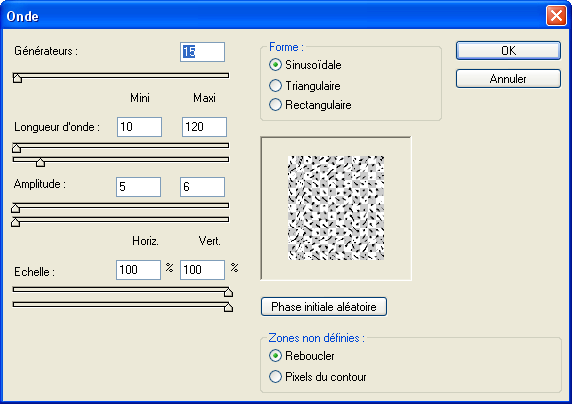Close the Onde dialog window

click(556, 16)
